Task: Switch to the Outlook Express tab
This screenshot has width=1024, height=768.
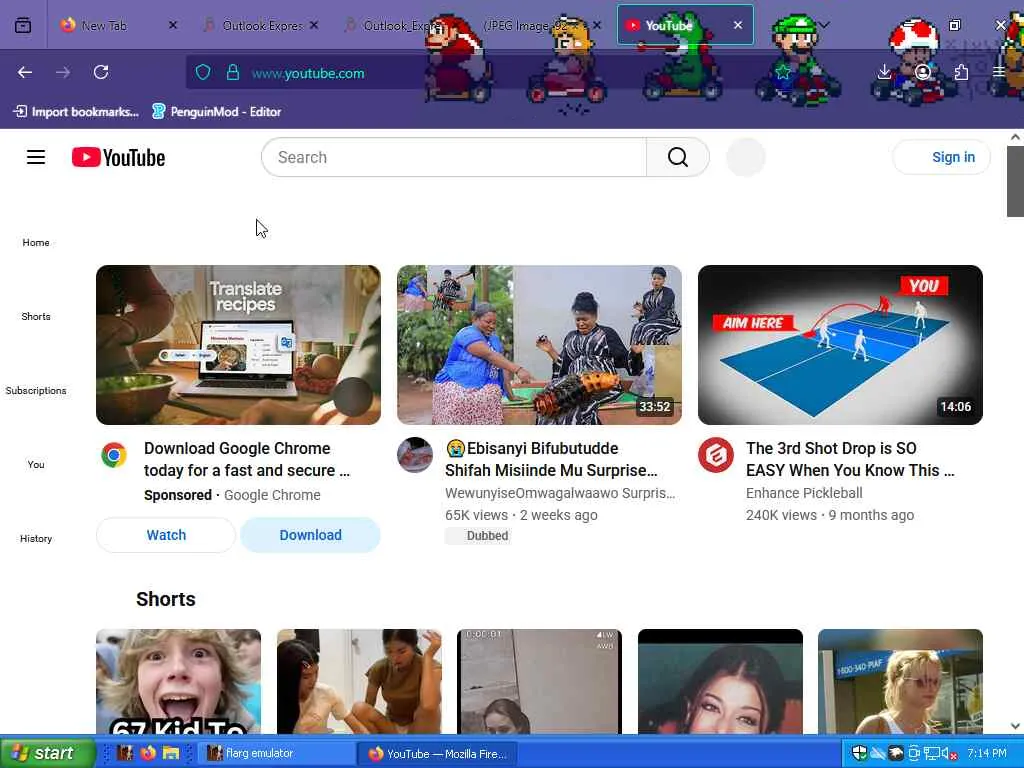Action: pyautogui.click(x=261, y=25)
